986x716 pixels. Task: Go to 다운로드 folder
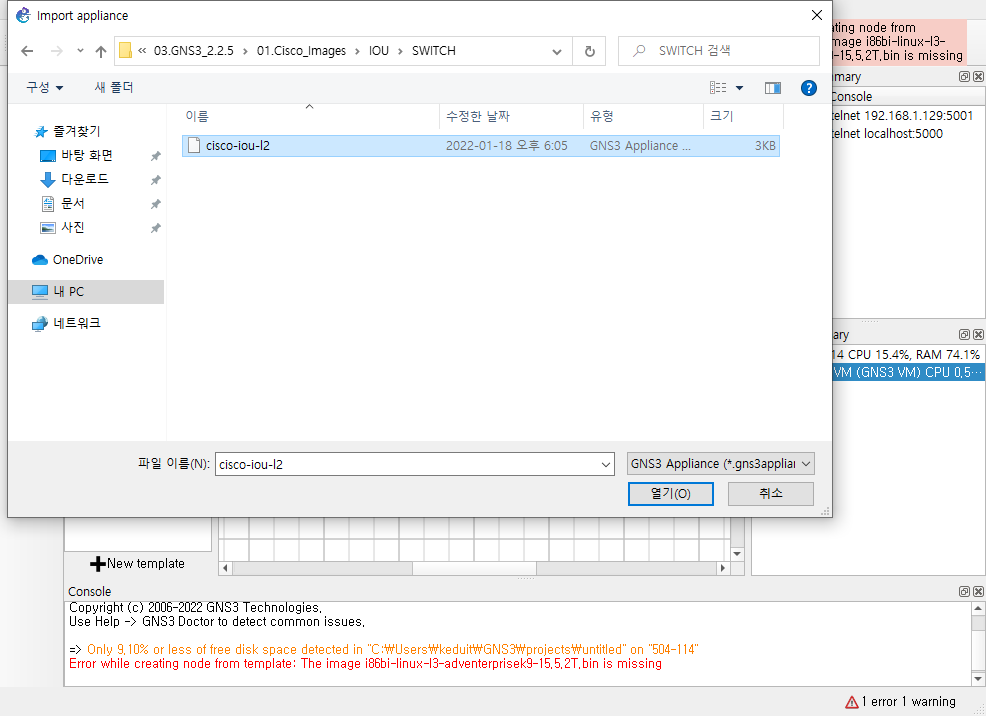pos(85,179)
